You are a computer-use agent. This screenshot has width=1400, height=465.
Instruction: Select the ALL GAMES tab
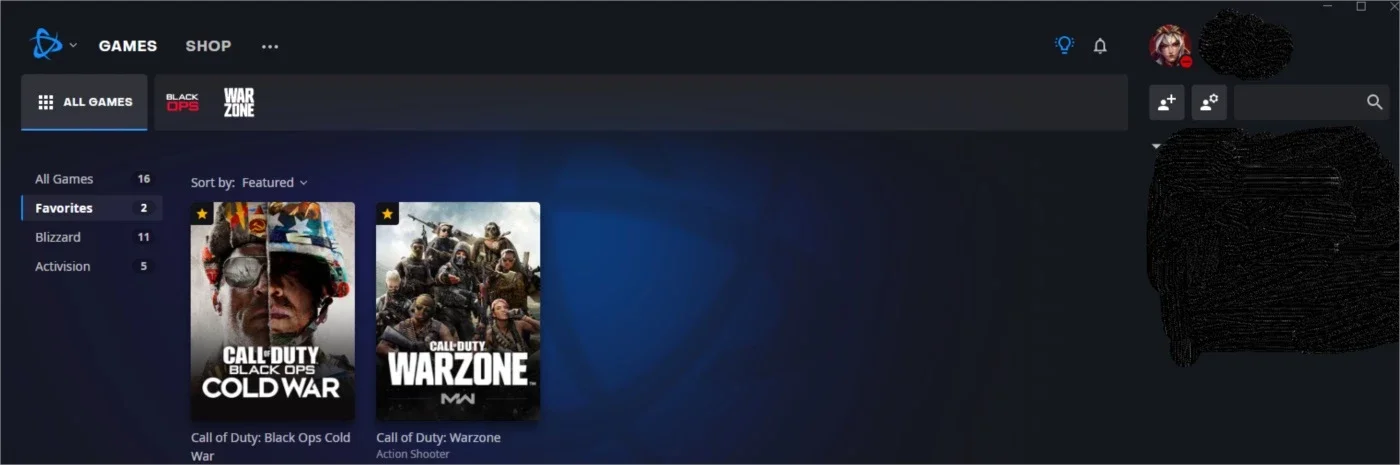[x=84, y=102]
